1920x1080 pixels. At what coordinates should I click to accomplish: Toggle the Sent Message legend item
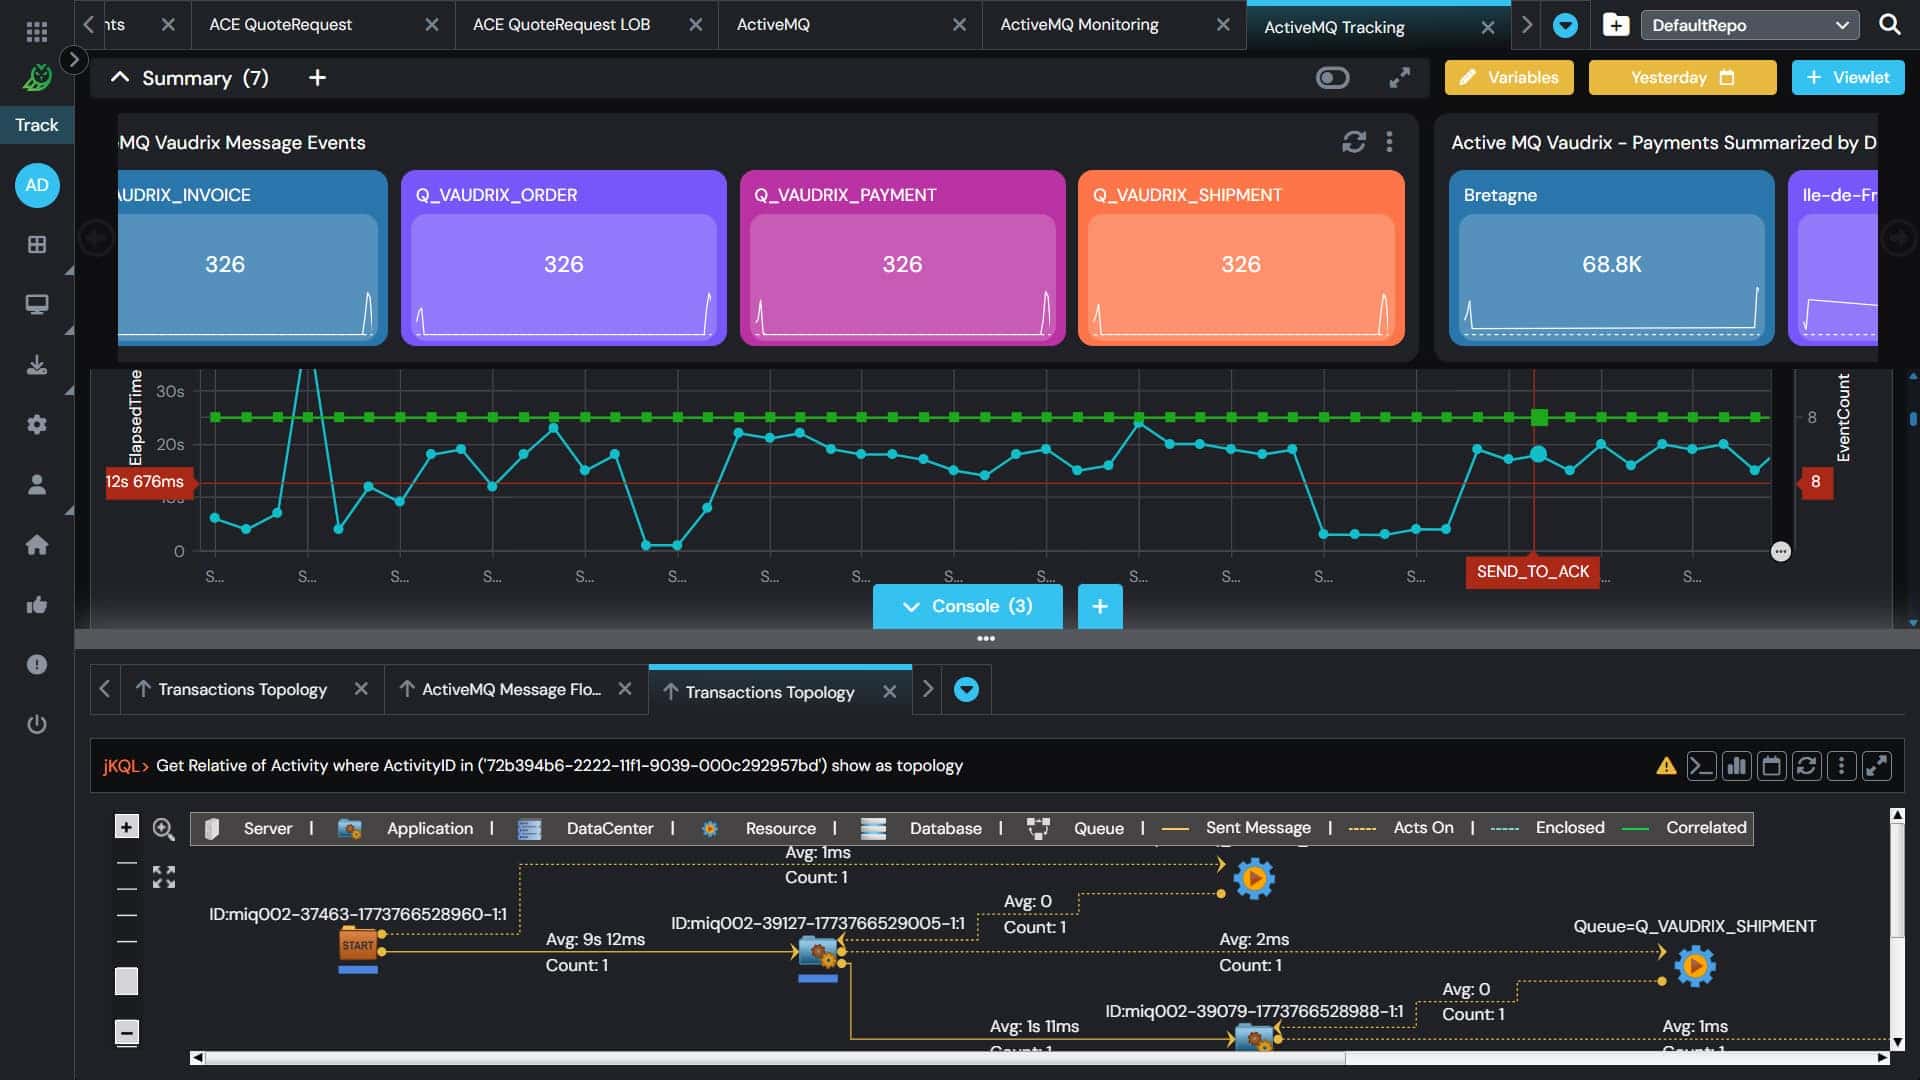(x=1258, y=827)
